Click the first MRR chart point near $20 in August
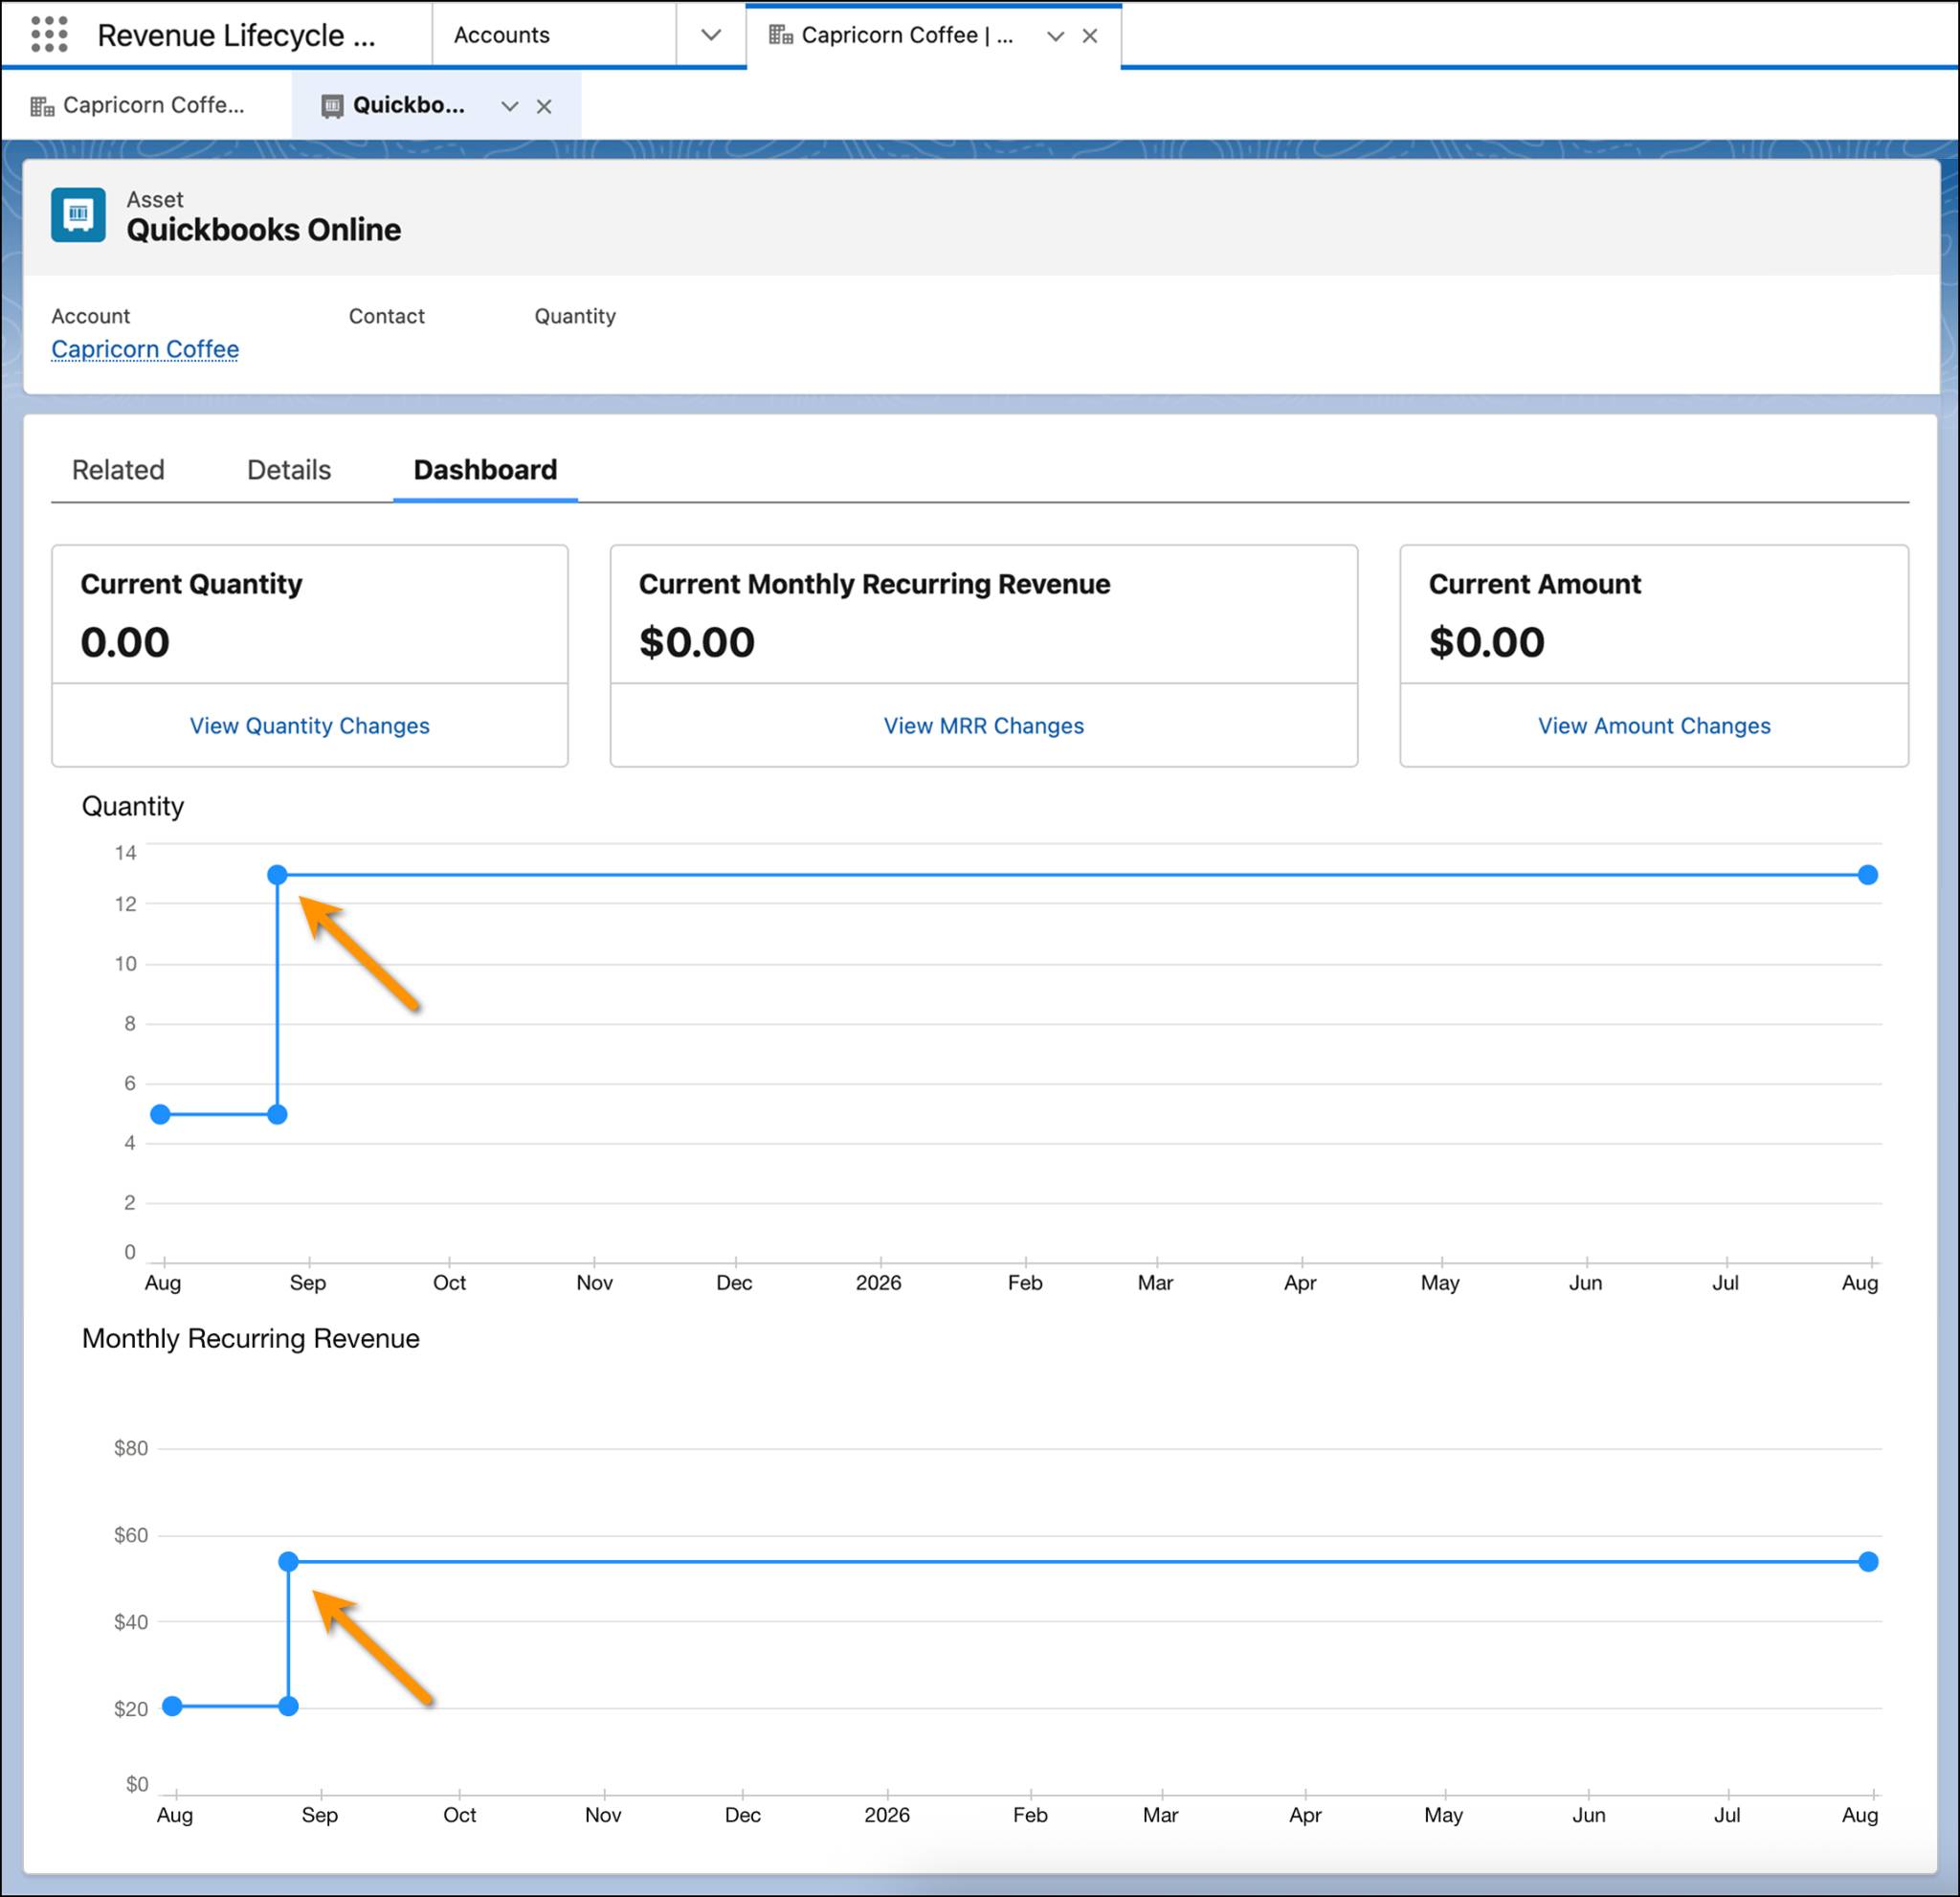The height and width of the screenshot is (1897, 1960). click(172, 1706)
